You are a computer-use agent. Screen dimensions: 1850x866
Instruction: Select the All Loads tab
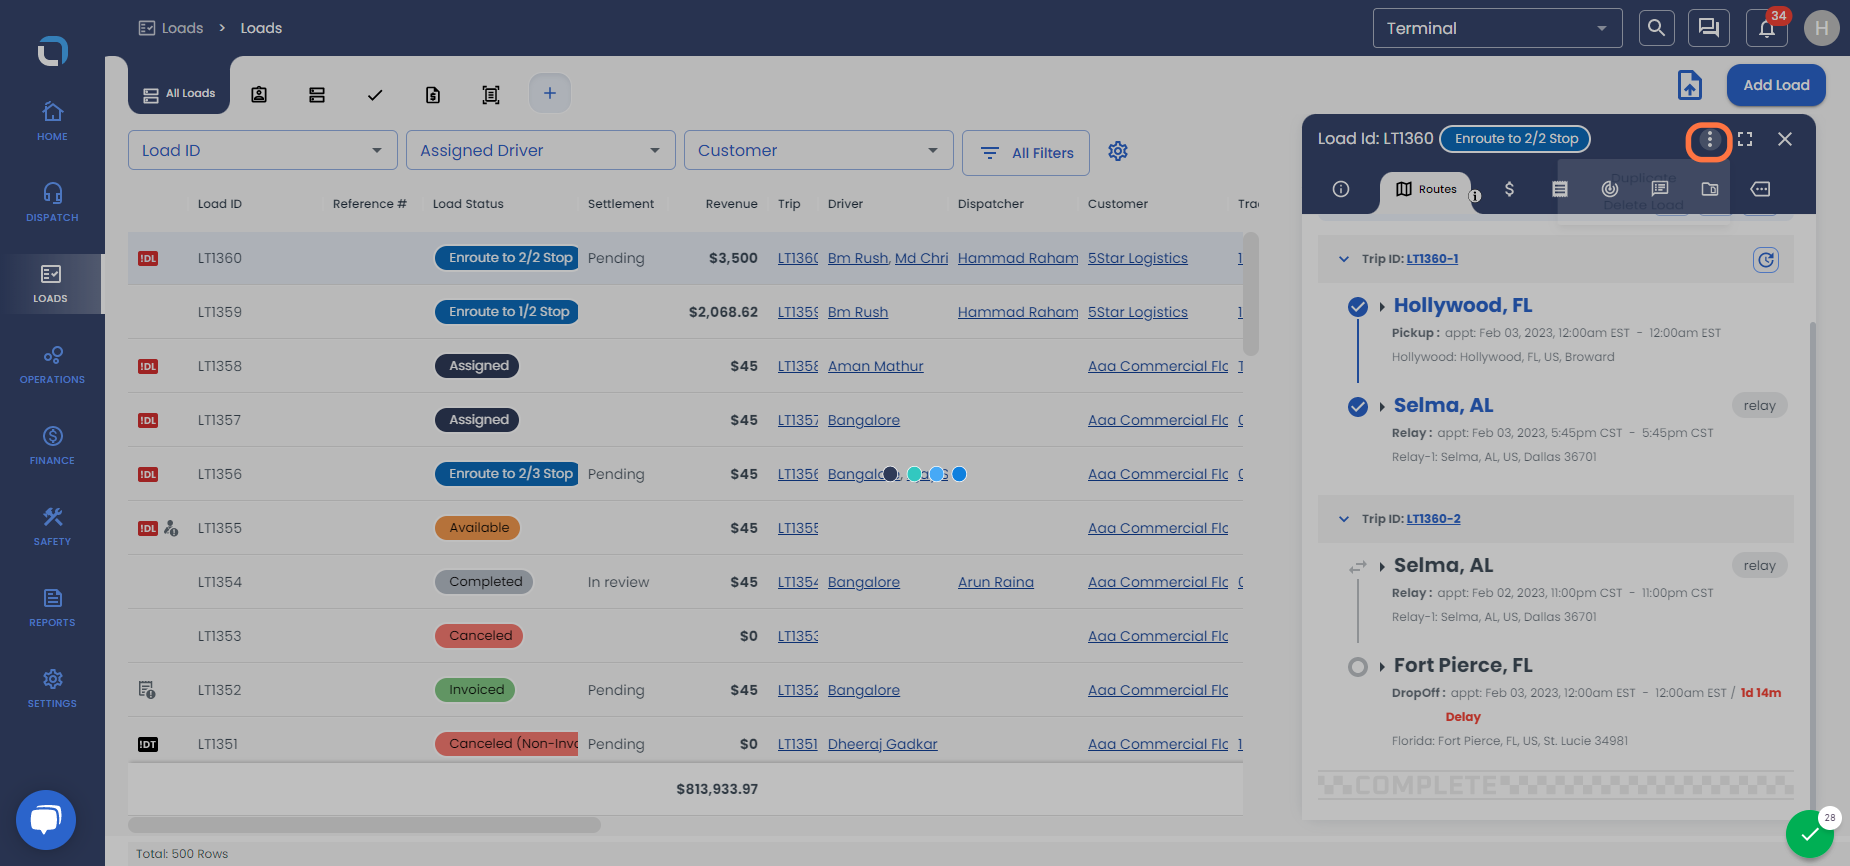pyautogui.click(x=179, y=94)
